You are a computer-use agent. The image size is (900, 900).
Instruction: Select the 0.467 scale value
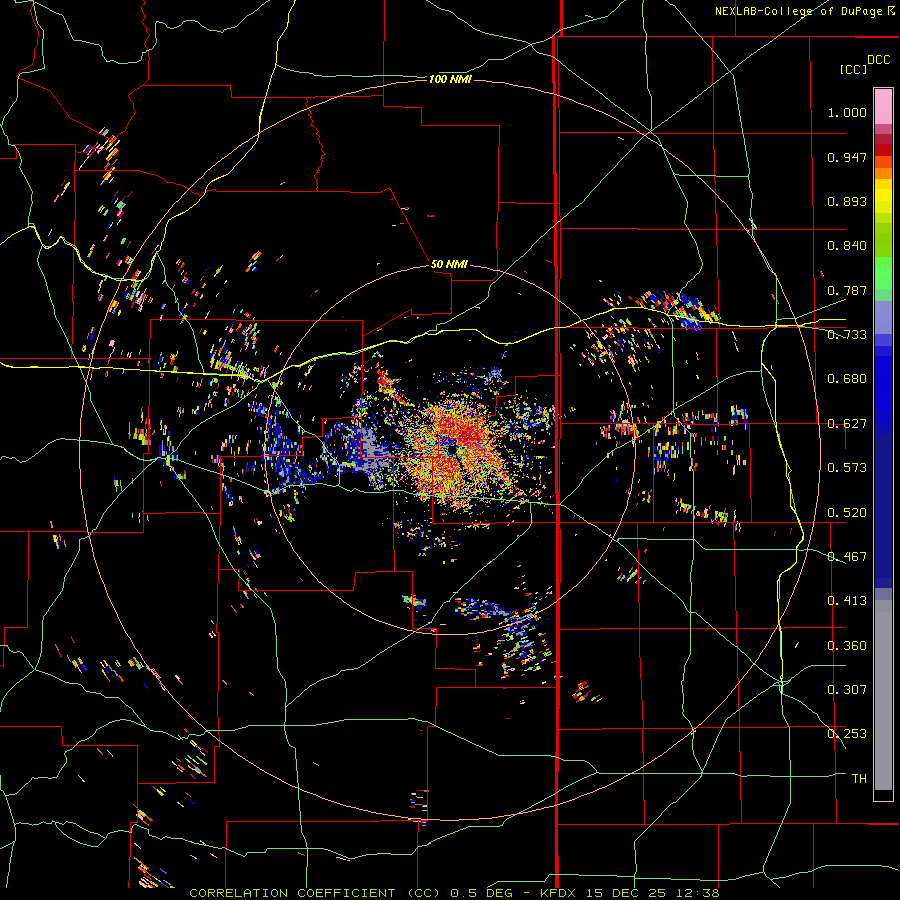[x=847, y=557]
